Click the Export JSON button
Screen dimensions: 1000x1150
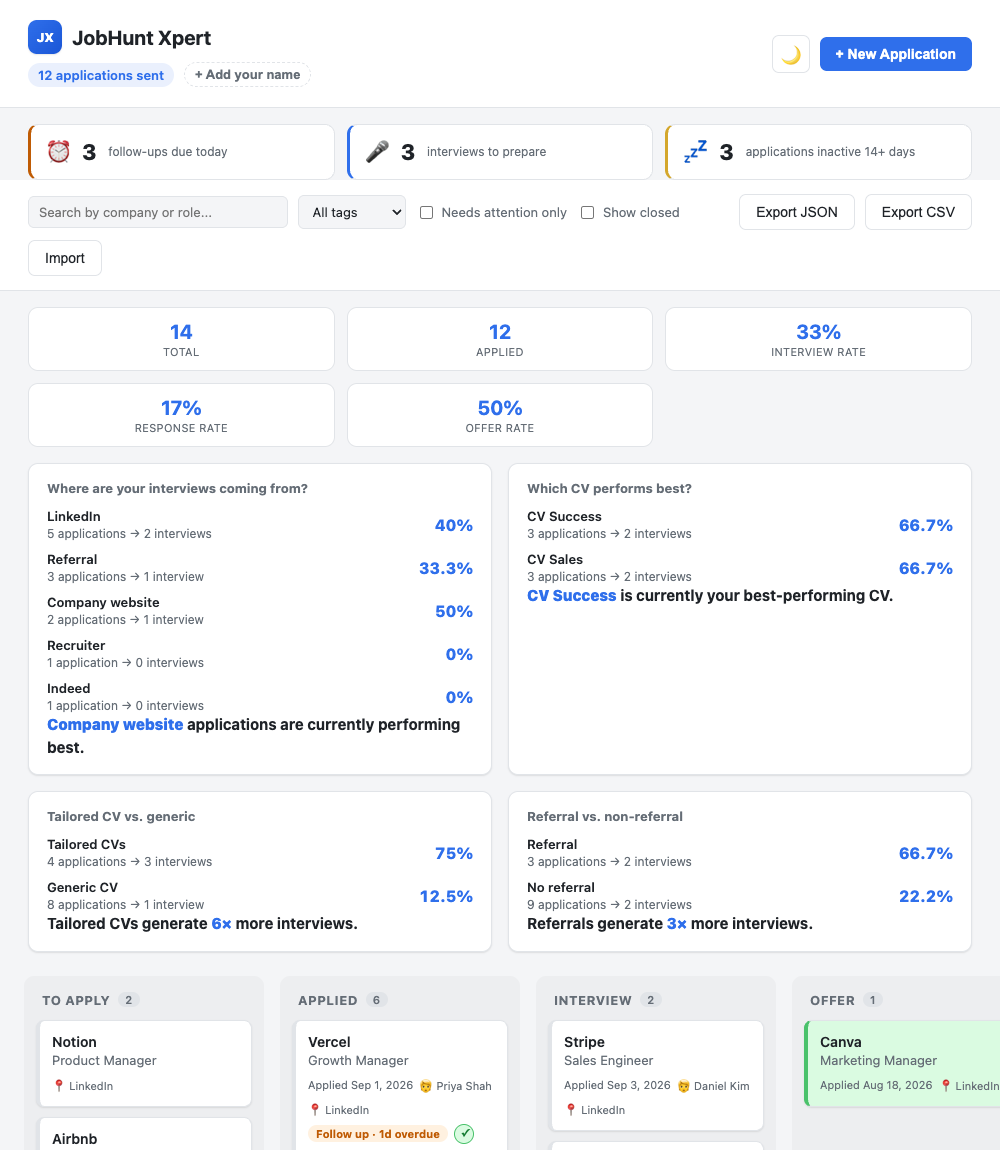pos(796,212)
